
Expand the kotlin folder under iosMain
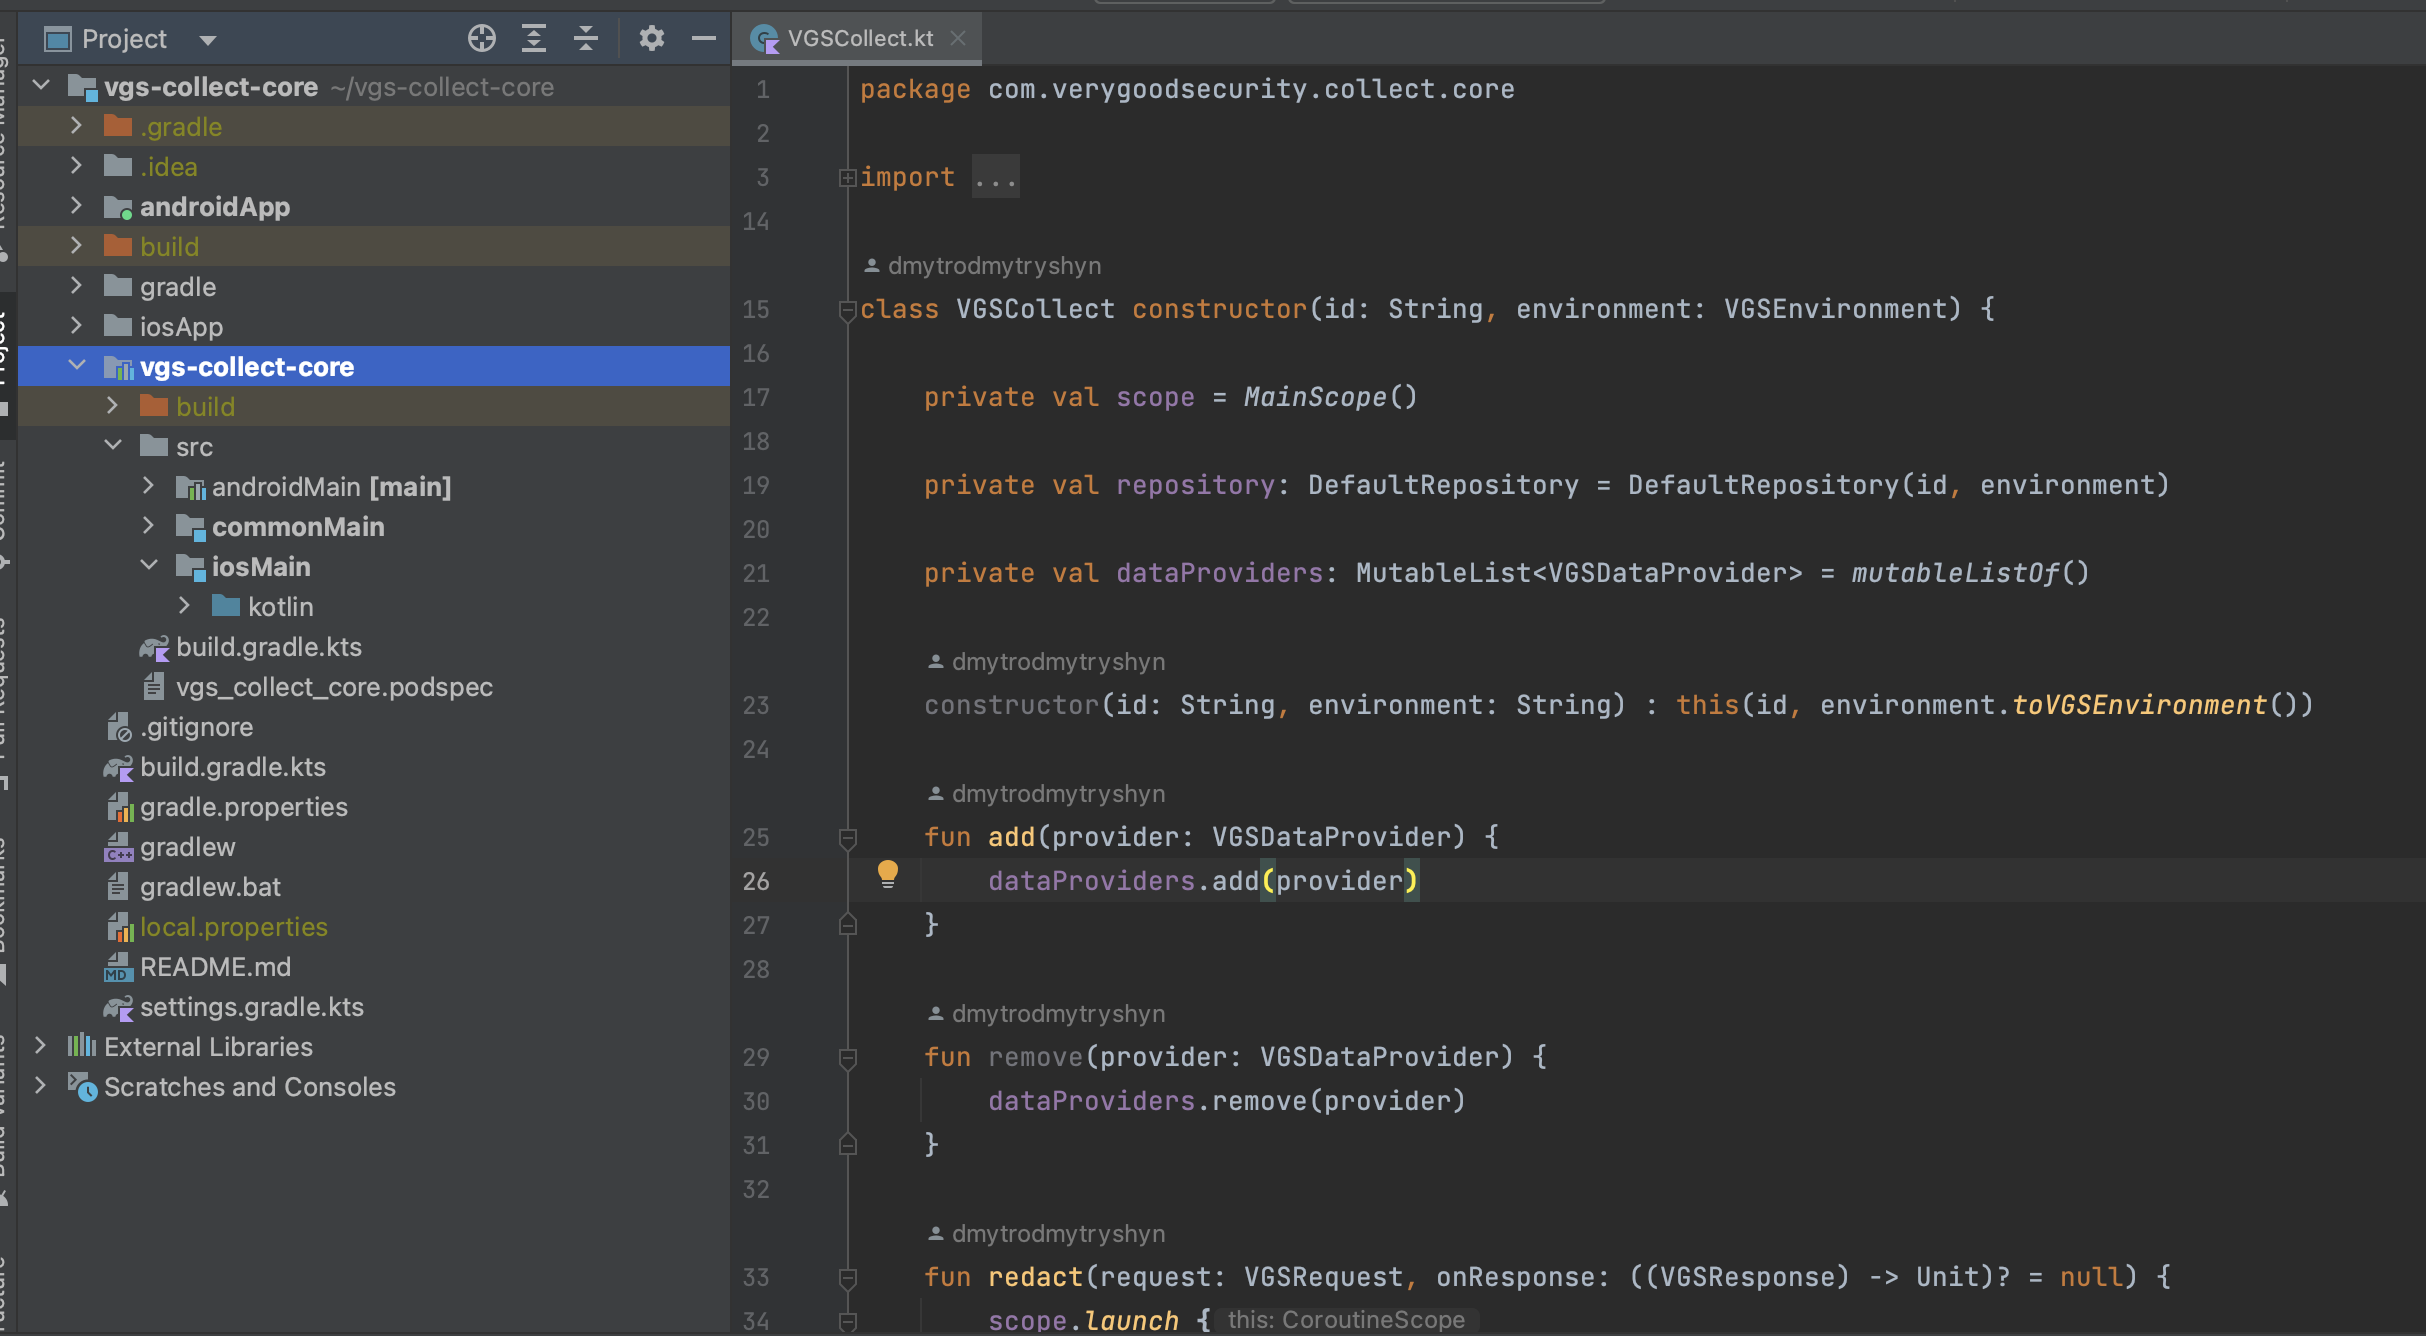point(185,606)
